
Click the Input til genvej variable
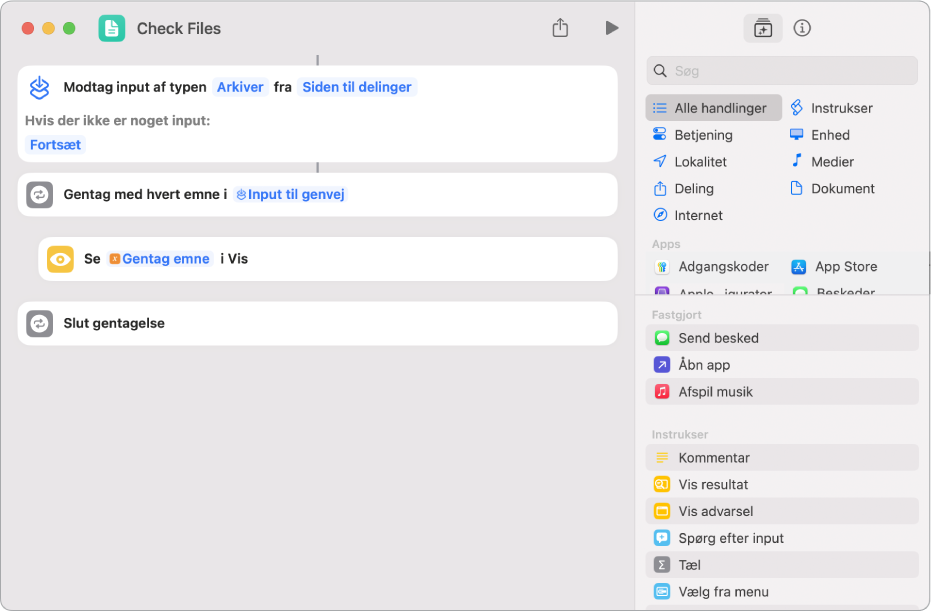click(x=290, y=195)
